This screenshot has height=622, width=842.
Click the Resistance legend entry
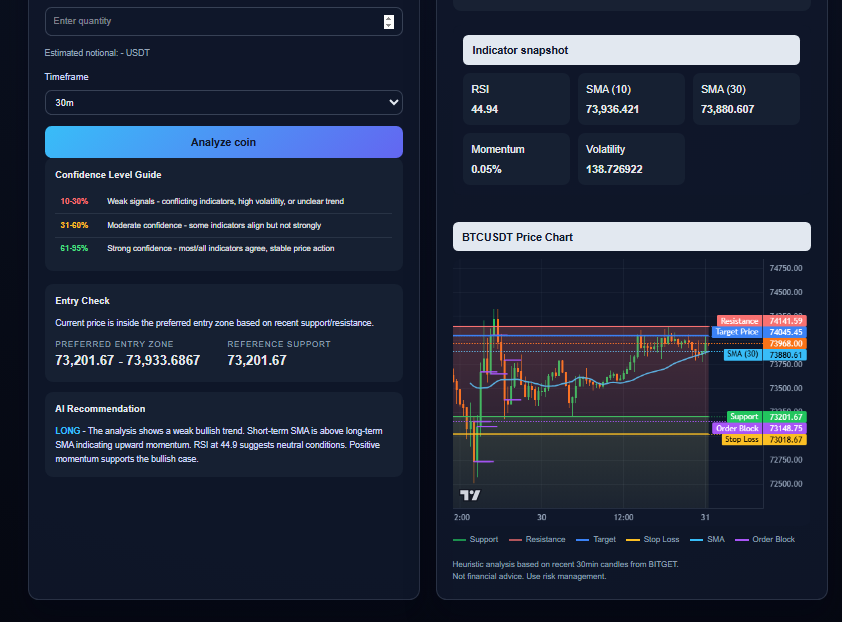(x=537, y=539)
